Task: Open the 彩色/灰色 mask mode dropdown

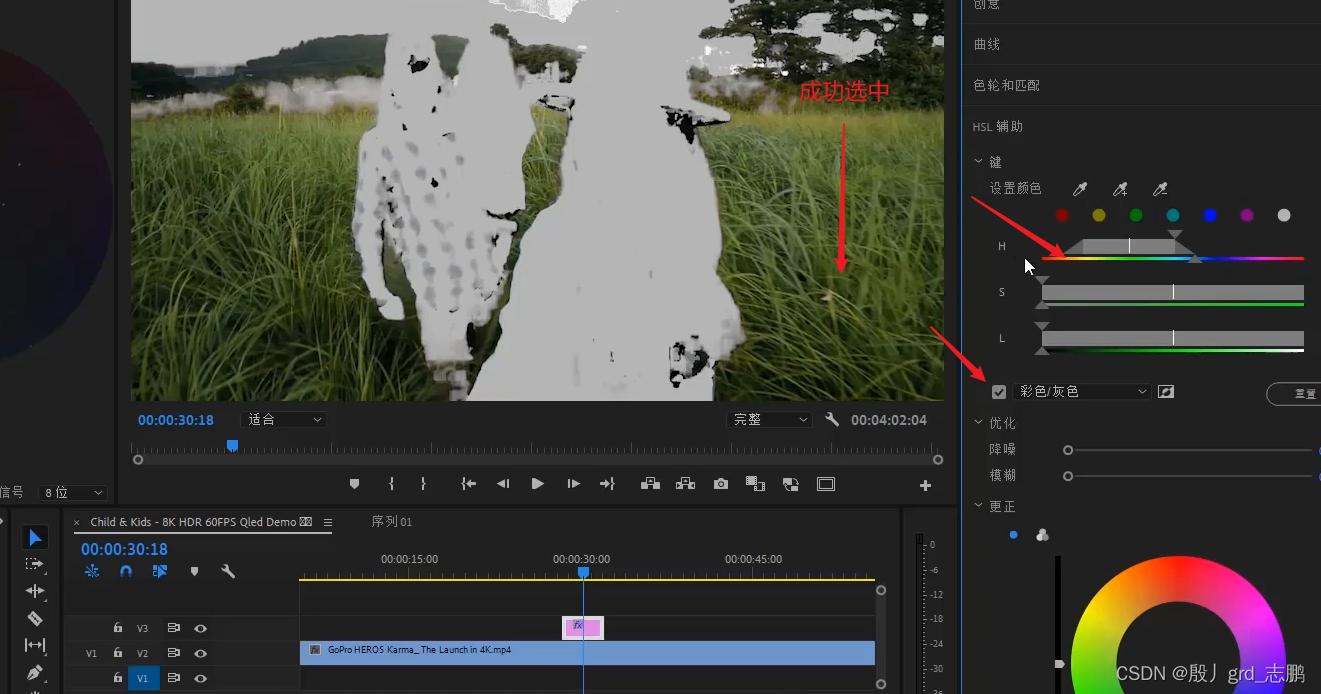Action: (1082, 392)
